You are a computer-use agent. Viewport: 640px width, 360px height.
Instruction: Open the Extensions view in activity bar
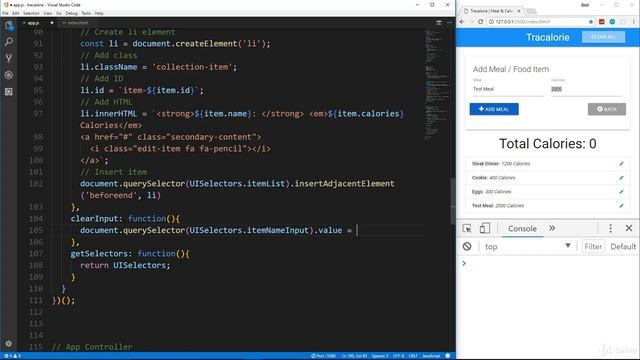point(9,92)
